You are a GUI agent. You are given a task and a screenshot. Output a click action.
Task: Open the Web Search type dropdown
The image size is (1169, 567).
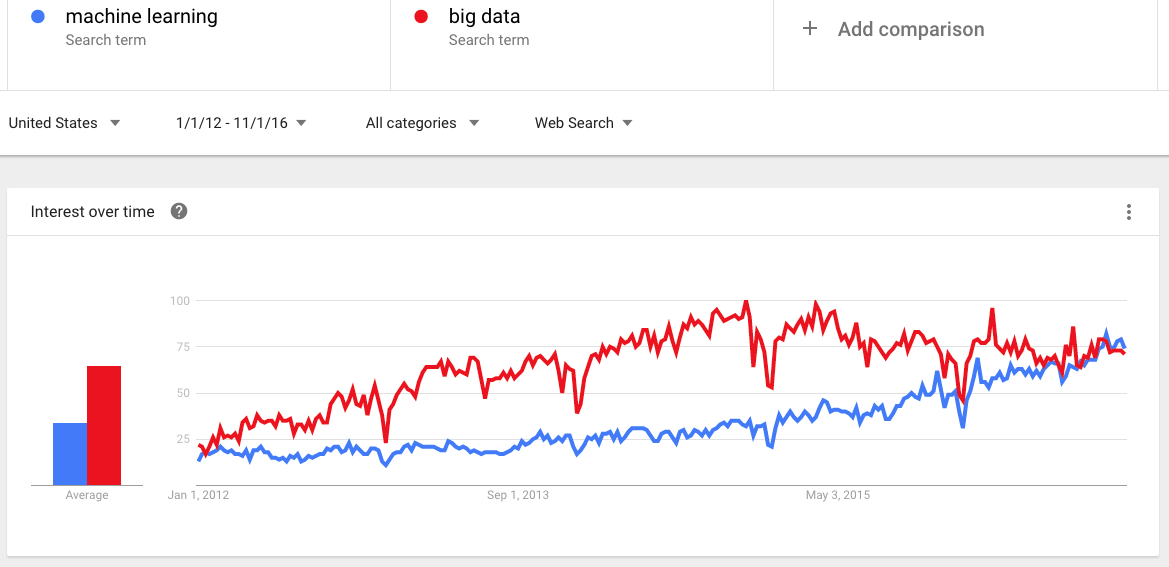pos(584,123)
